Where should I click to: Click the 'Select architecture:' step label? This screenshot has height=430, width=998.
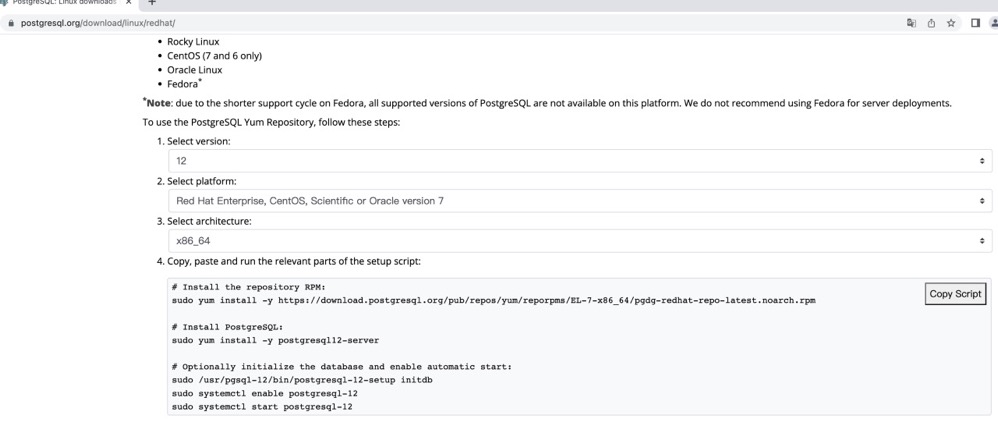pyautogui.click(x=209, y=221)
